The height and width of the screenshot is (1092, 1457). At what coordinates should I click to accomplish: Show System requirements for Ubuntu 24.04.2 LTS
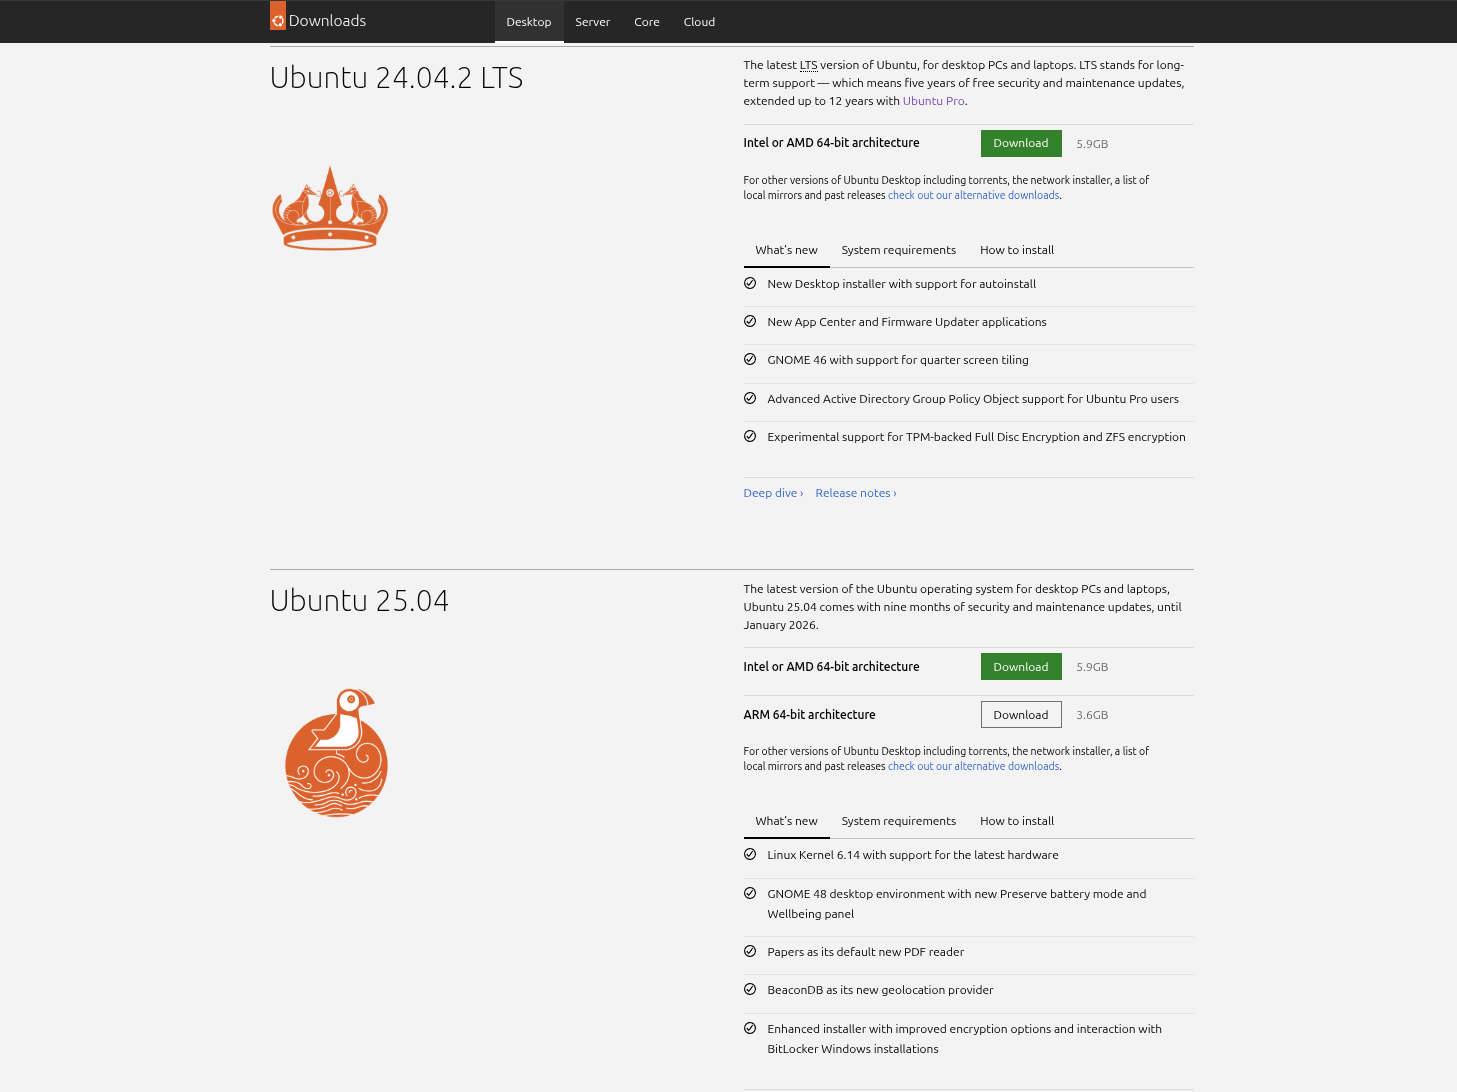point(898,250)
